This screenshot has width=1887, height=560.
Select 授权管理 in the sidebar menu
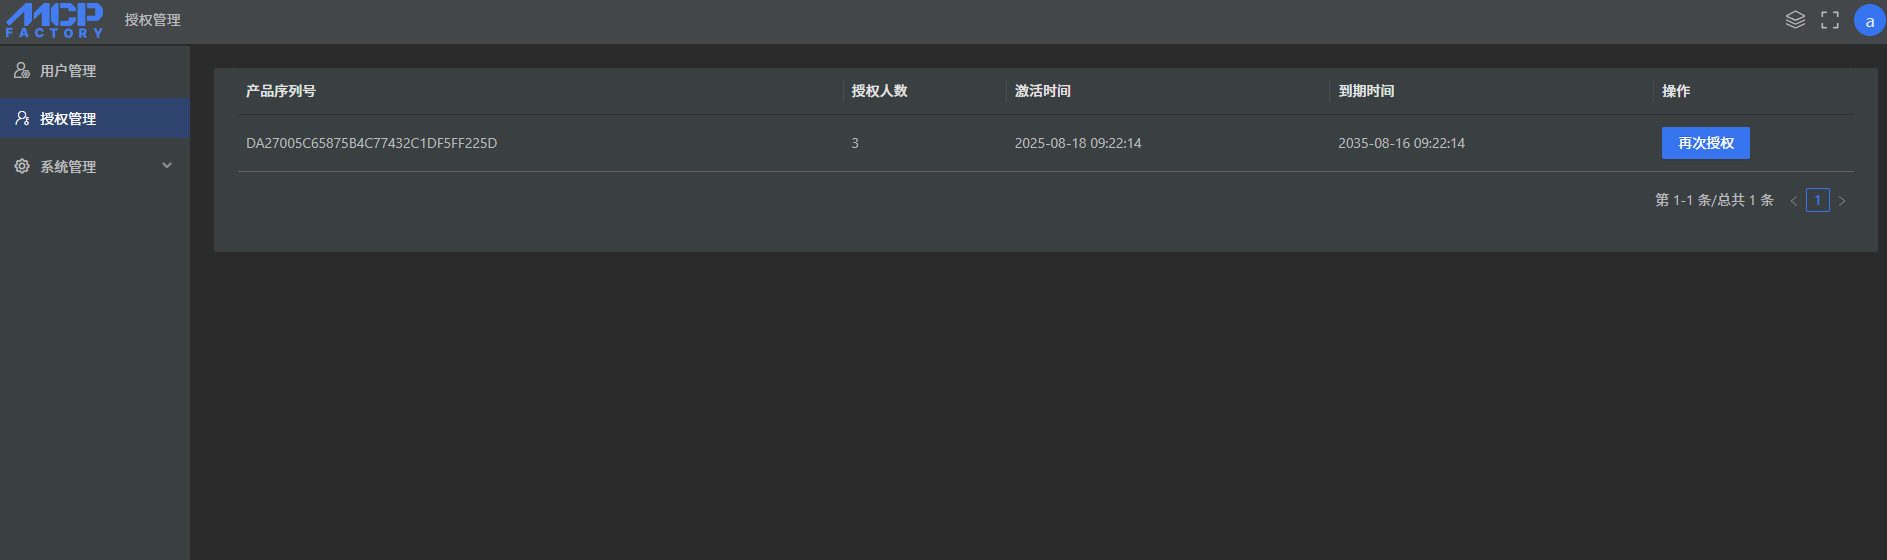tap(68, 119)
